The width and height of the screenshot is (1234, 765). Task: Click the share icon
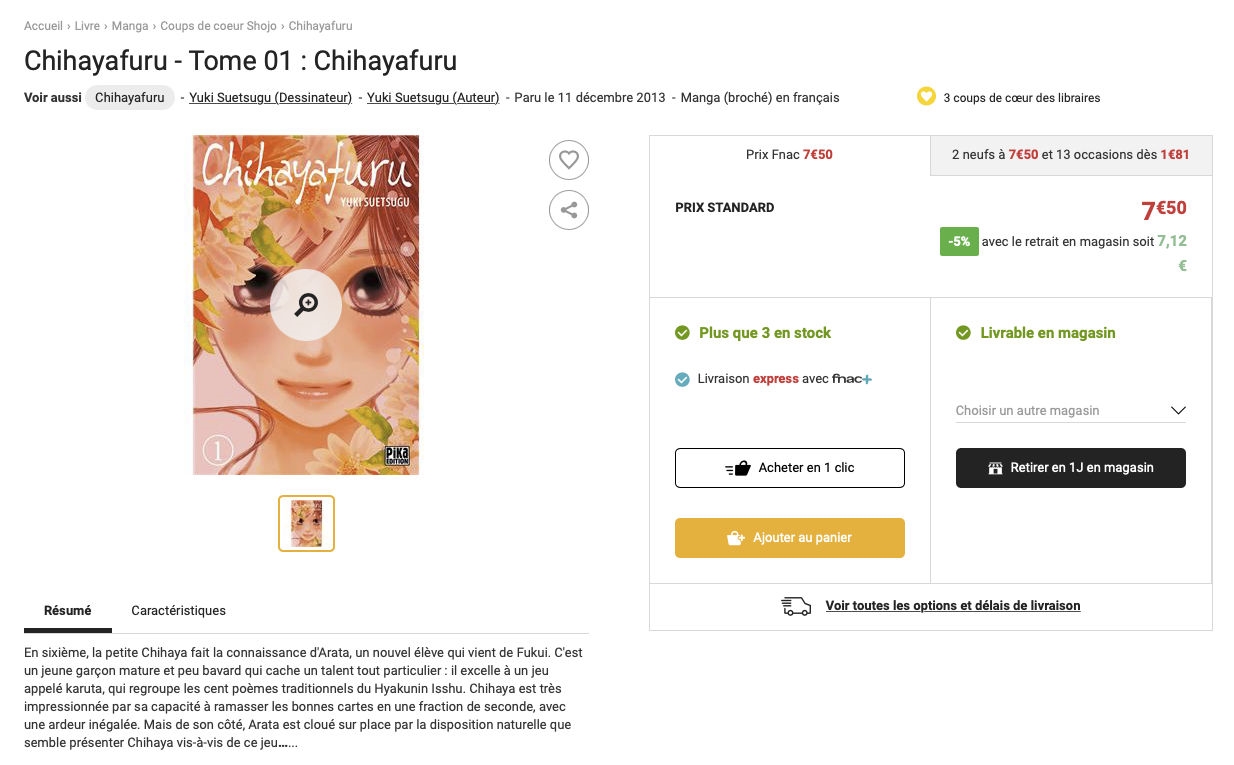pos(568,210)
